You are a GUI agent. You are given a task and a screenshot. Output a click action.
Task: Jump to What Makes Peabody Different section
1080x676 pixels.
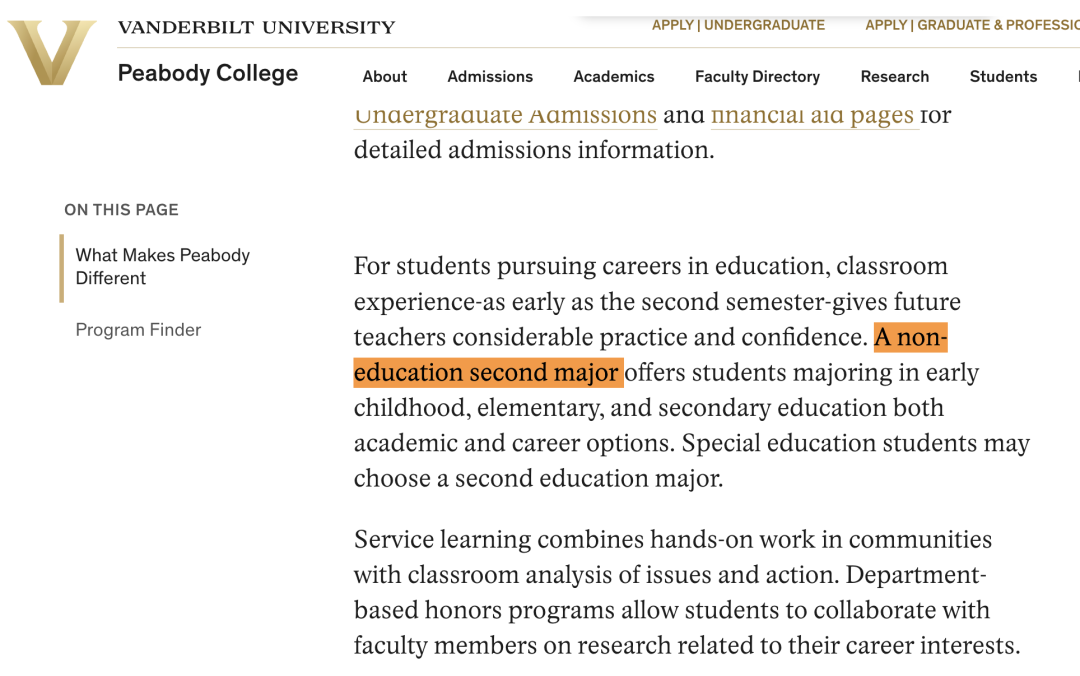point(163,267)
